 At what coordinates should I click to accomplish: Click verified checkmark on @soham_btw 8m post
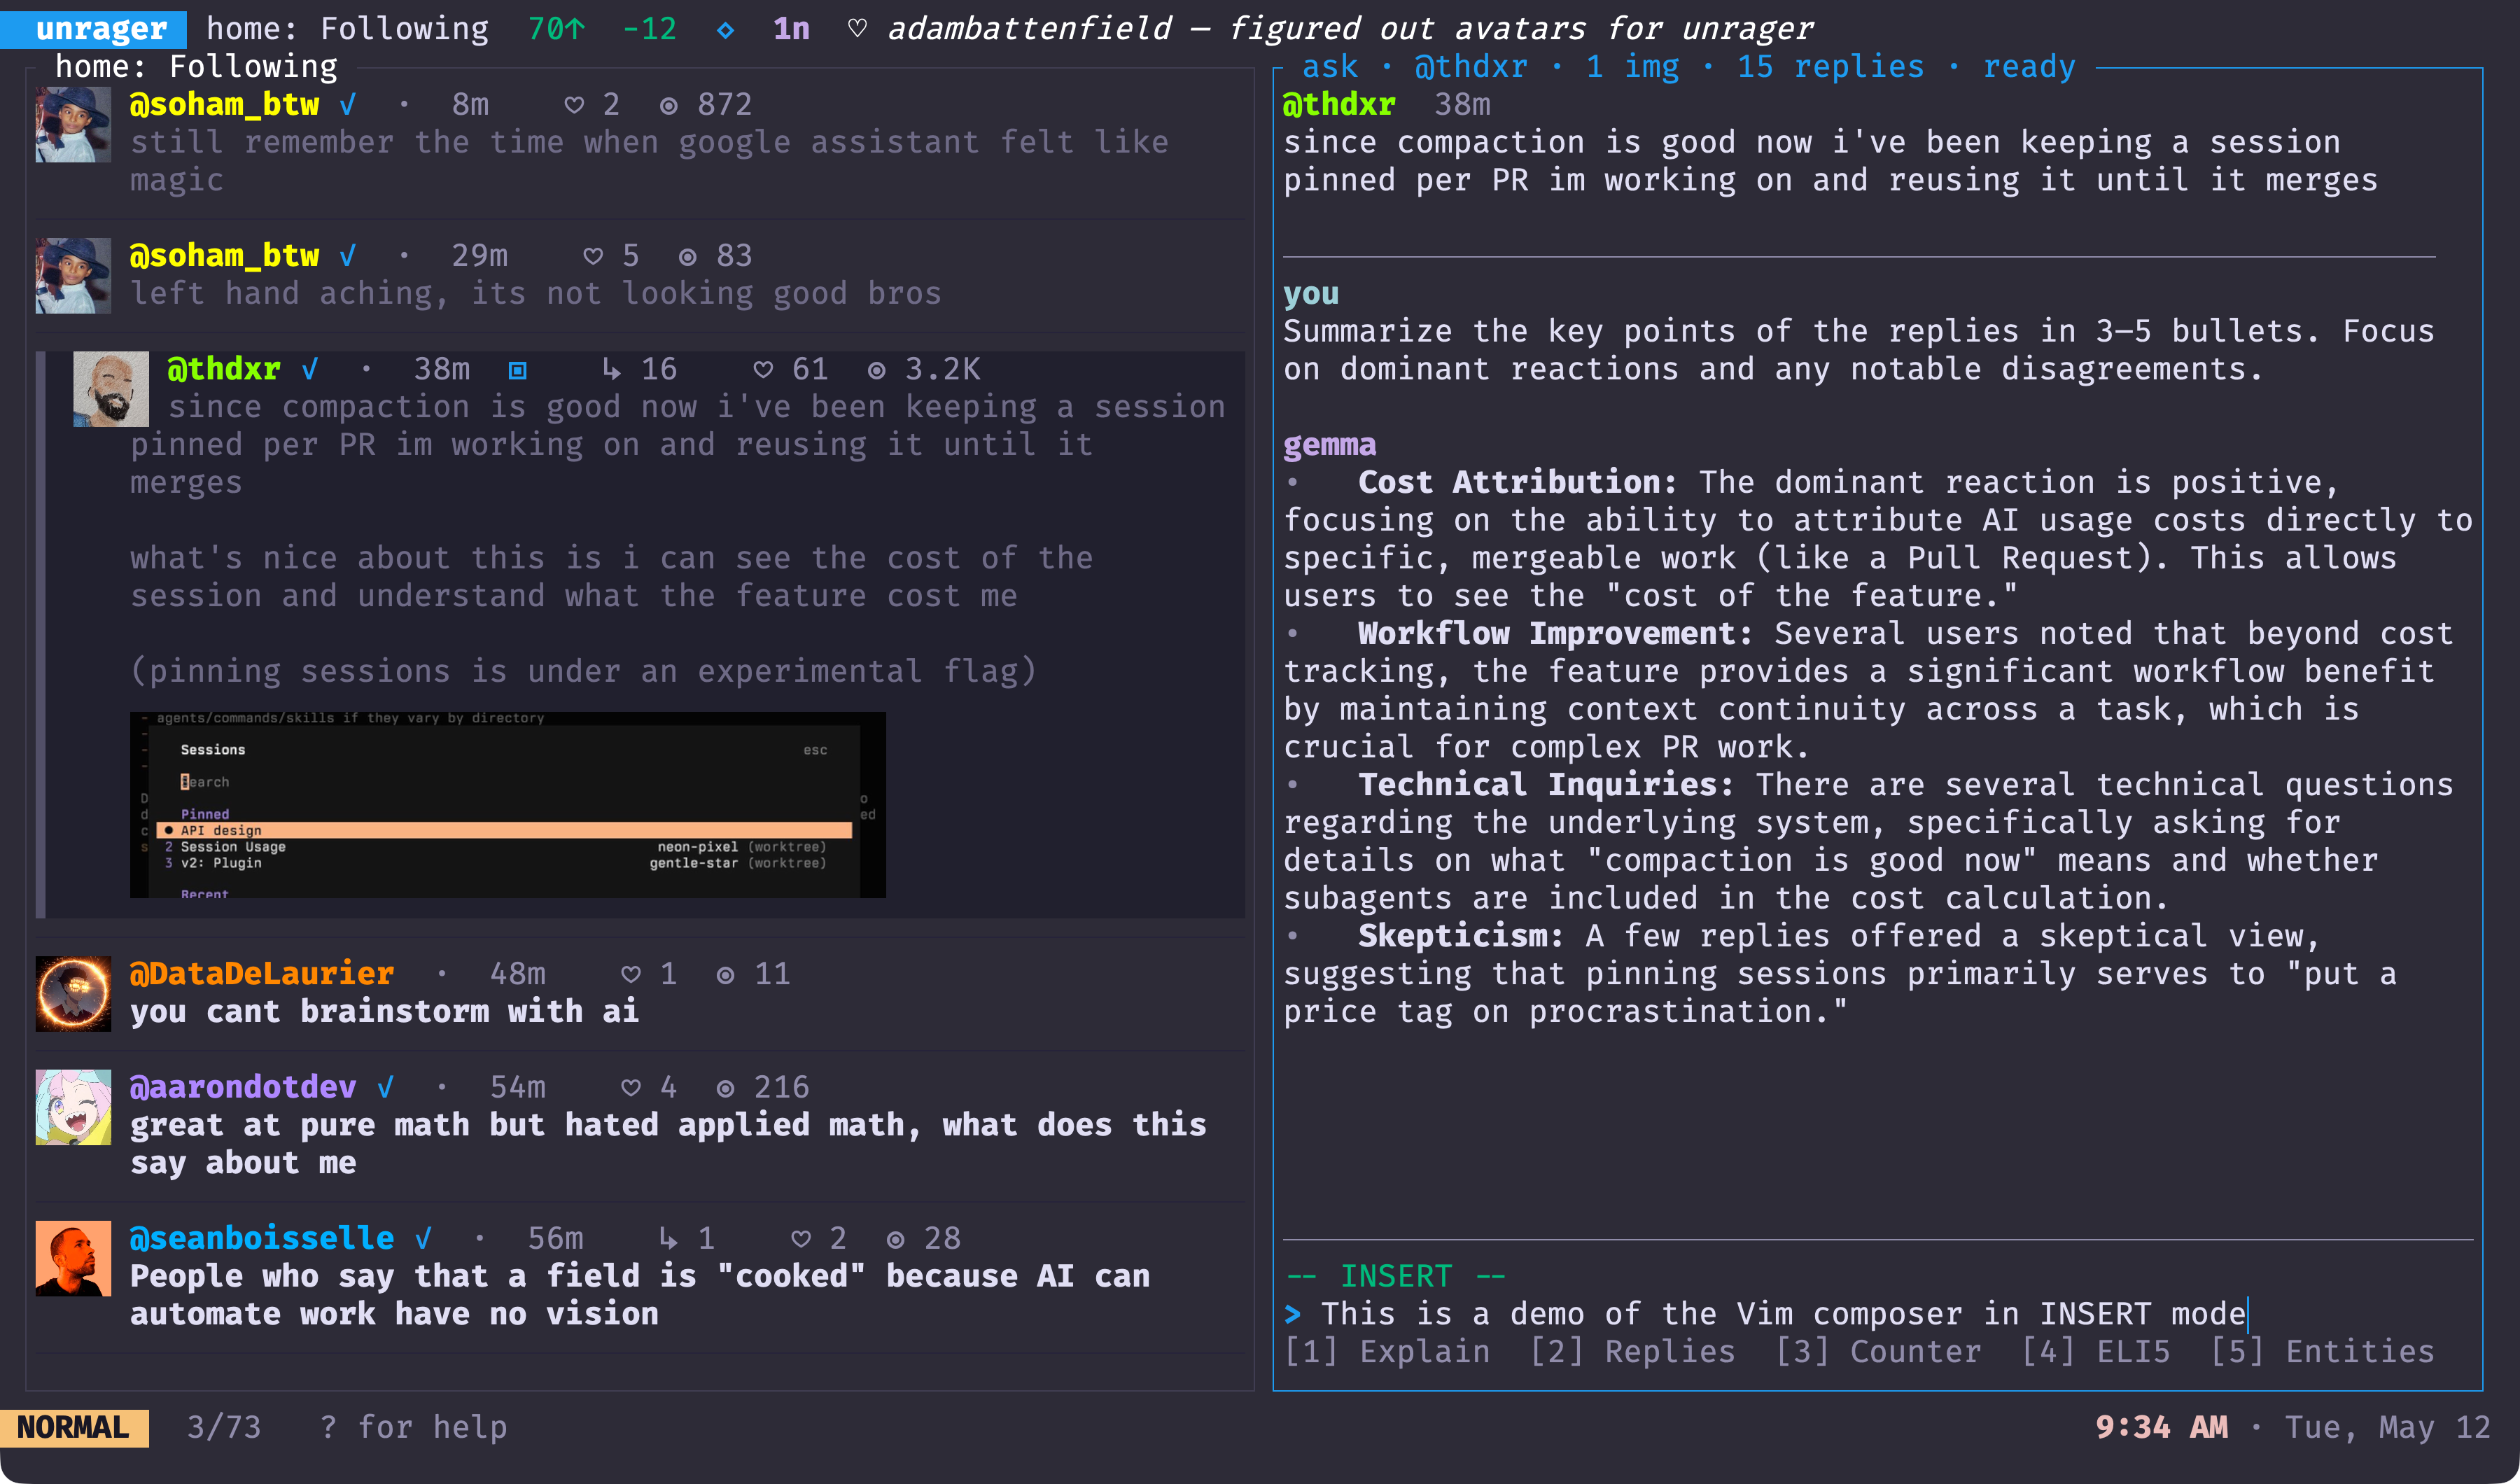coord(347,104)
